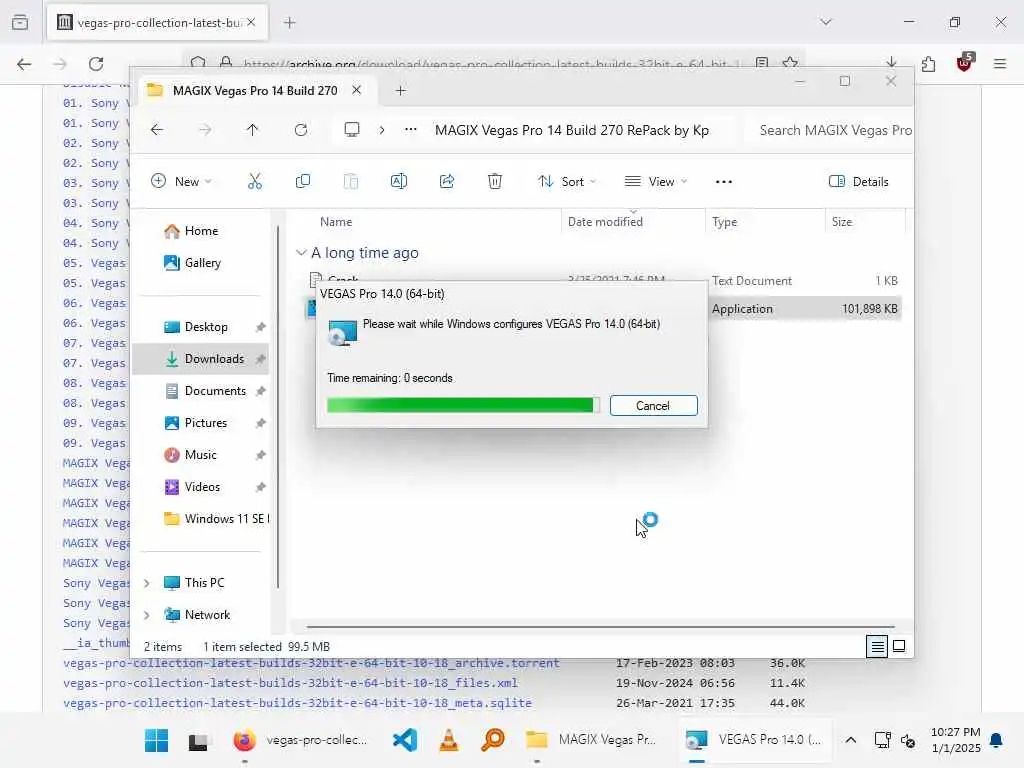Open Firefox downloads panel arrow
Screen dimensions: 1024x768
(x=891, y=63)
